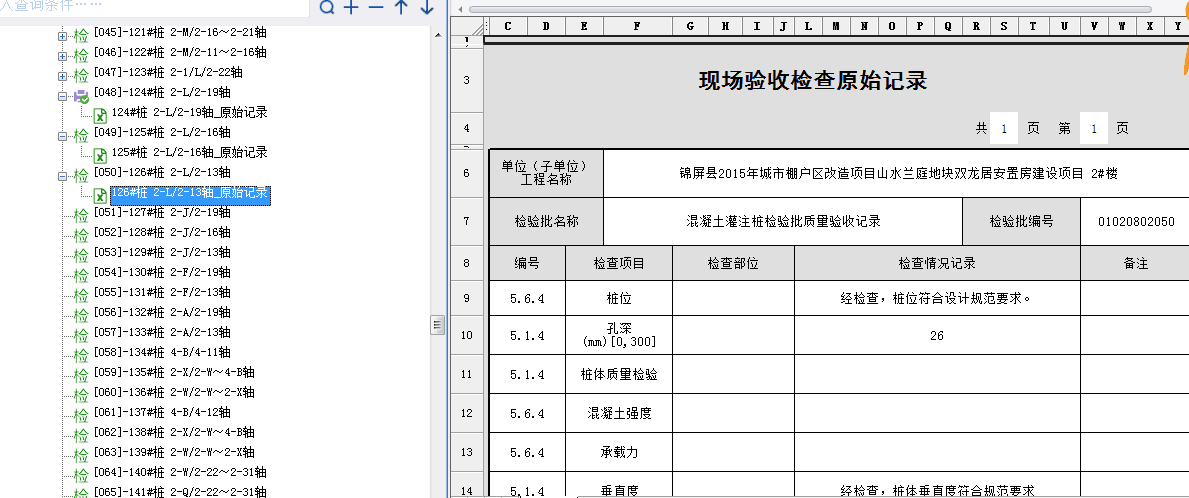Click Excel icon of 124#桩 原始记录
This screenshot has height=498, width=1189.
pyautogui.click(x=100, y=115)
